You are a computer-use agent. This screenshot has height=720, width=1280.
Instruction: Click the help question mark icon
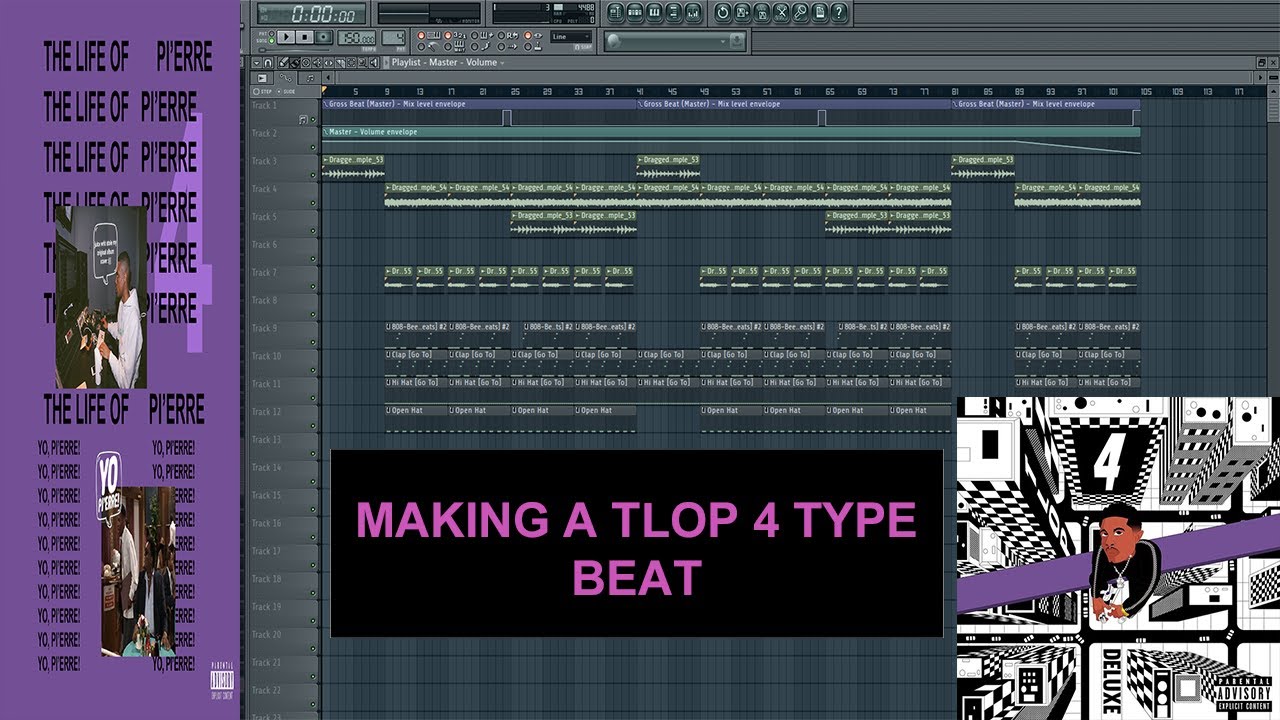pyautogui.click(x=839, y=12)
